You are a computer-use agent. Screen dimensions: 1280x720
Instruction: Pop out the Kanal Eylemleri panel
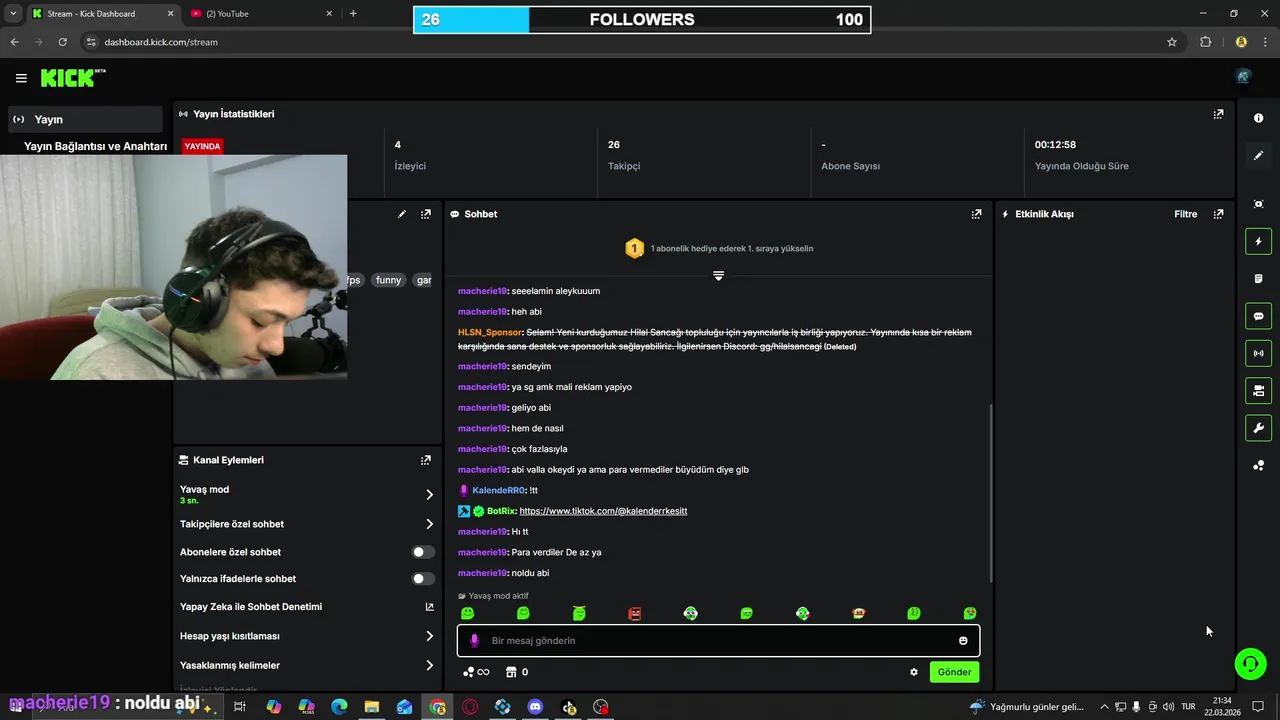pos(426,460)
